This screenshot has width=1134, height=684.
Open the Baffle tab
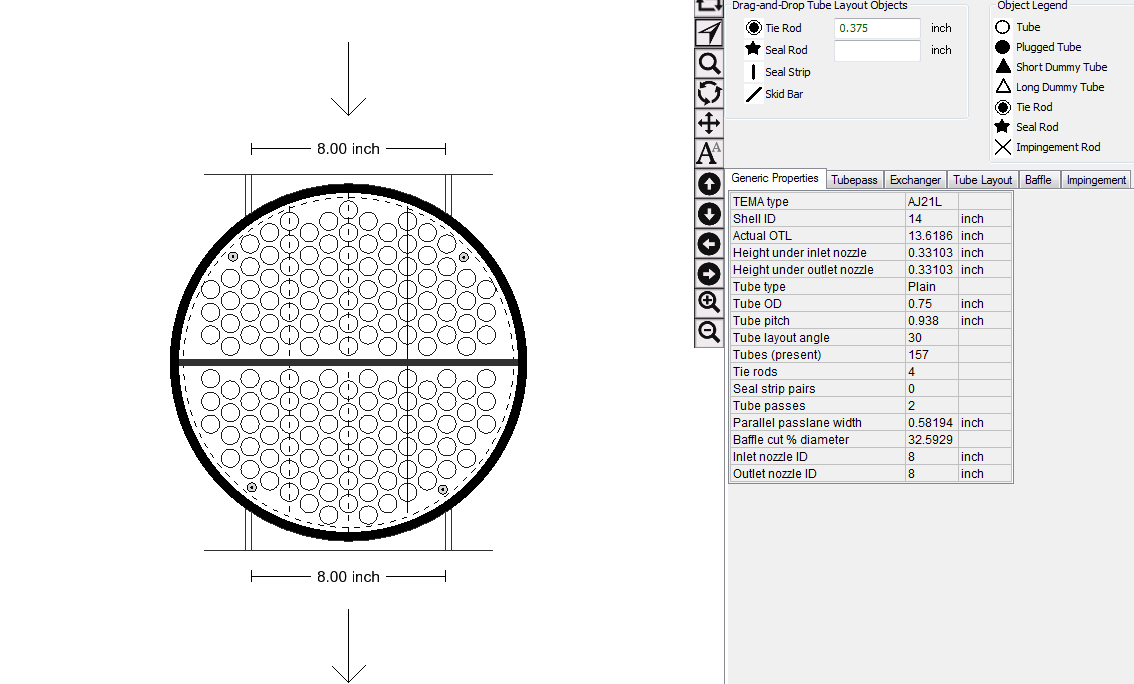(1038, 179)
